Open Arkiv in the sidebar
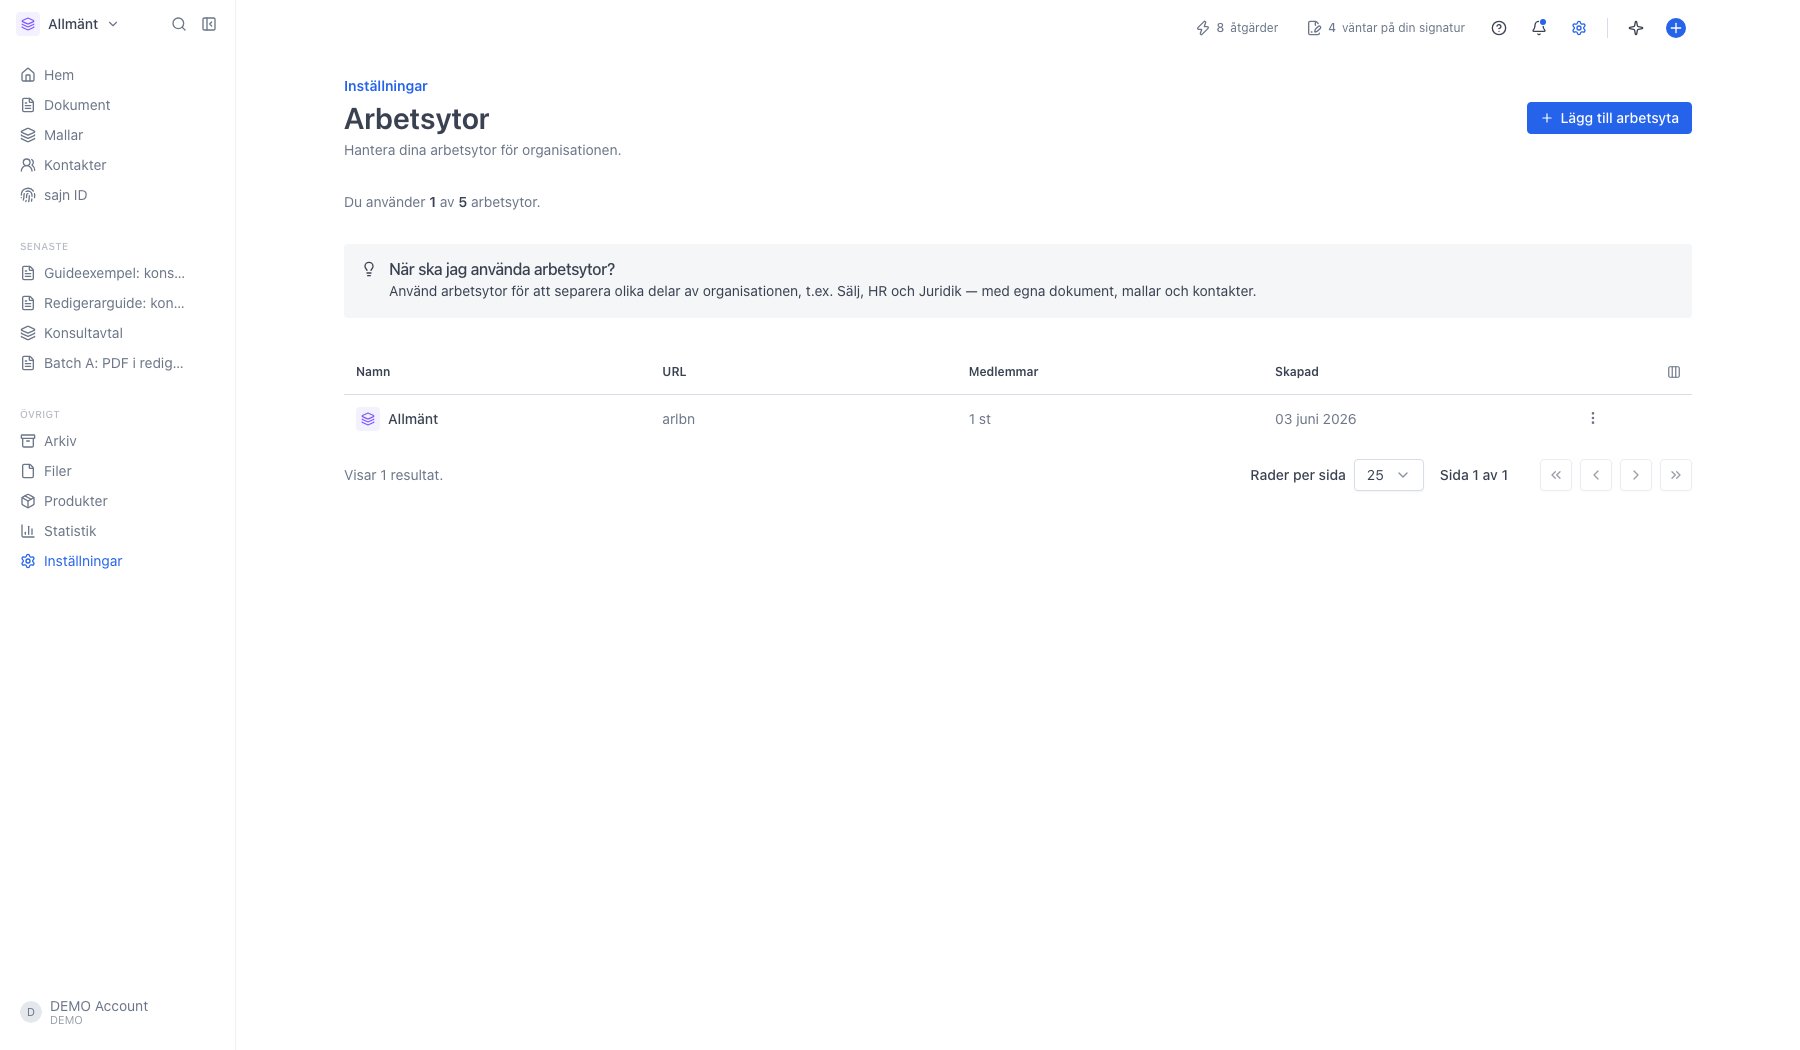This screenshot has height=1050, width=1800. (x=118, y=441)
